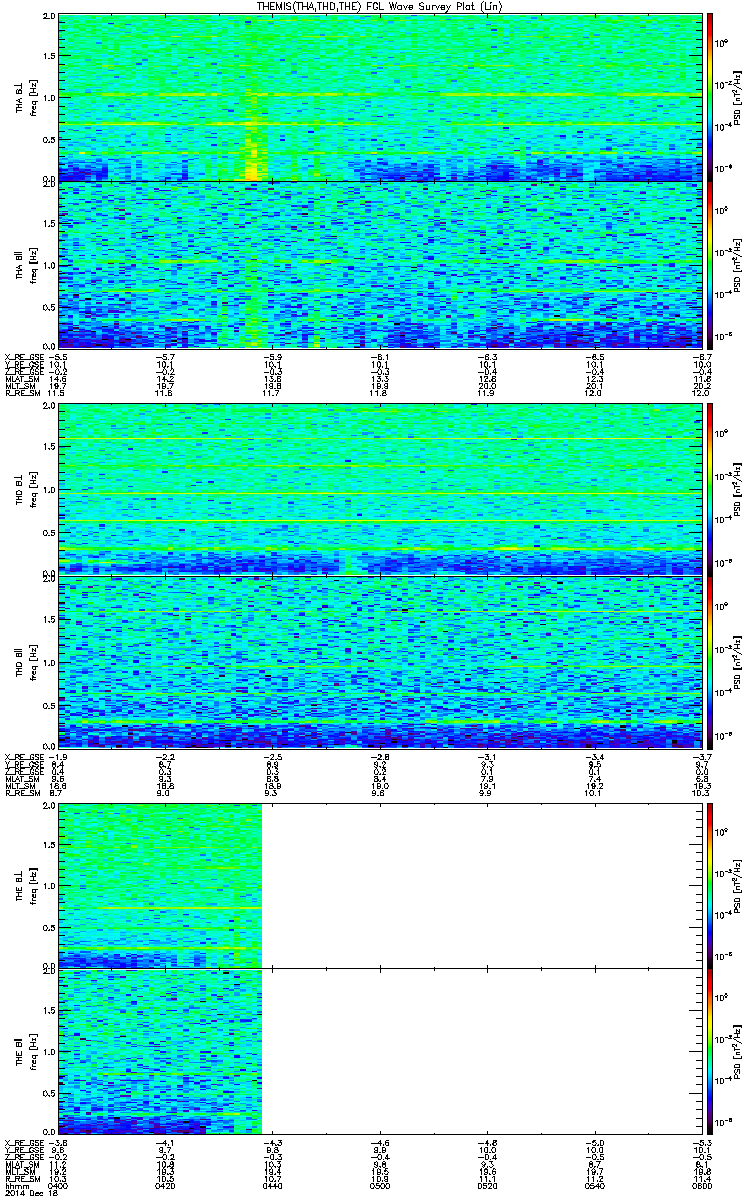
Task: Click the 2.0 frequency tick of THE B⊥ panel
Action: (x=49, y=804)
